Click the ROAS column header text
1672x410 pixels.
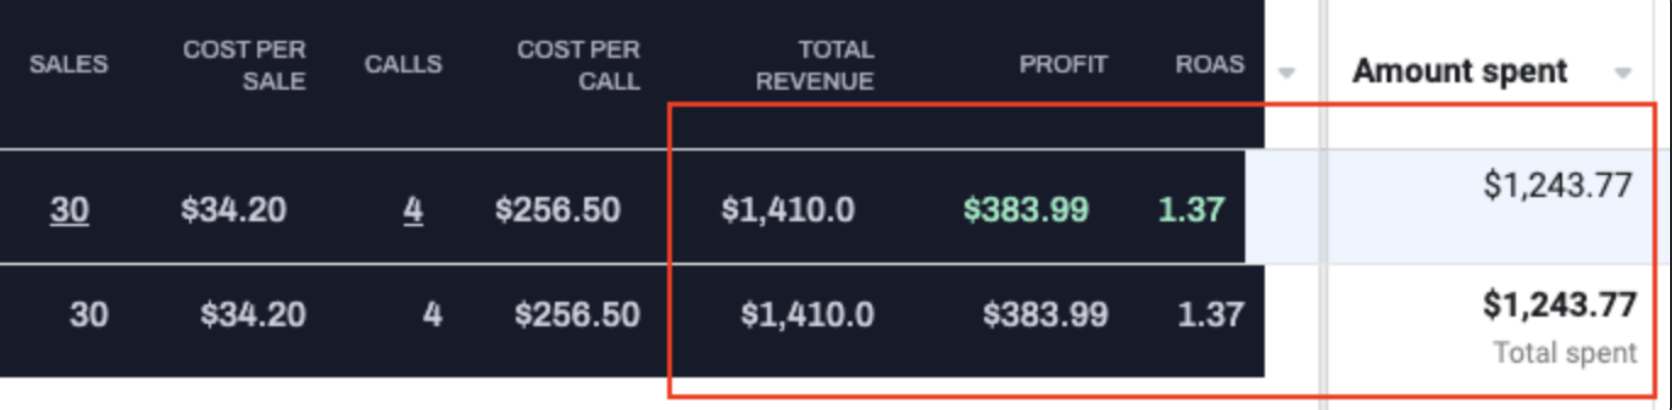pyautogui.click(x=1210, y=65)
